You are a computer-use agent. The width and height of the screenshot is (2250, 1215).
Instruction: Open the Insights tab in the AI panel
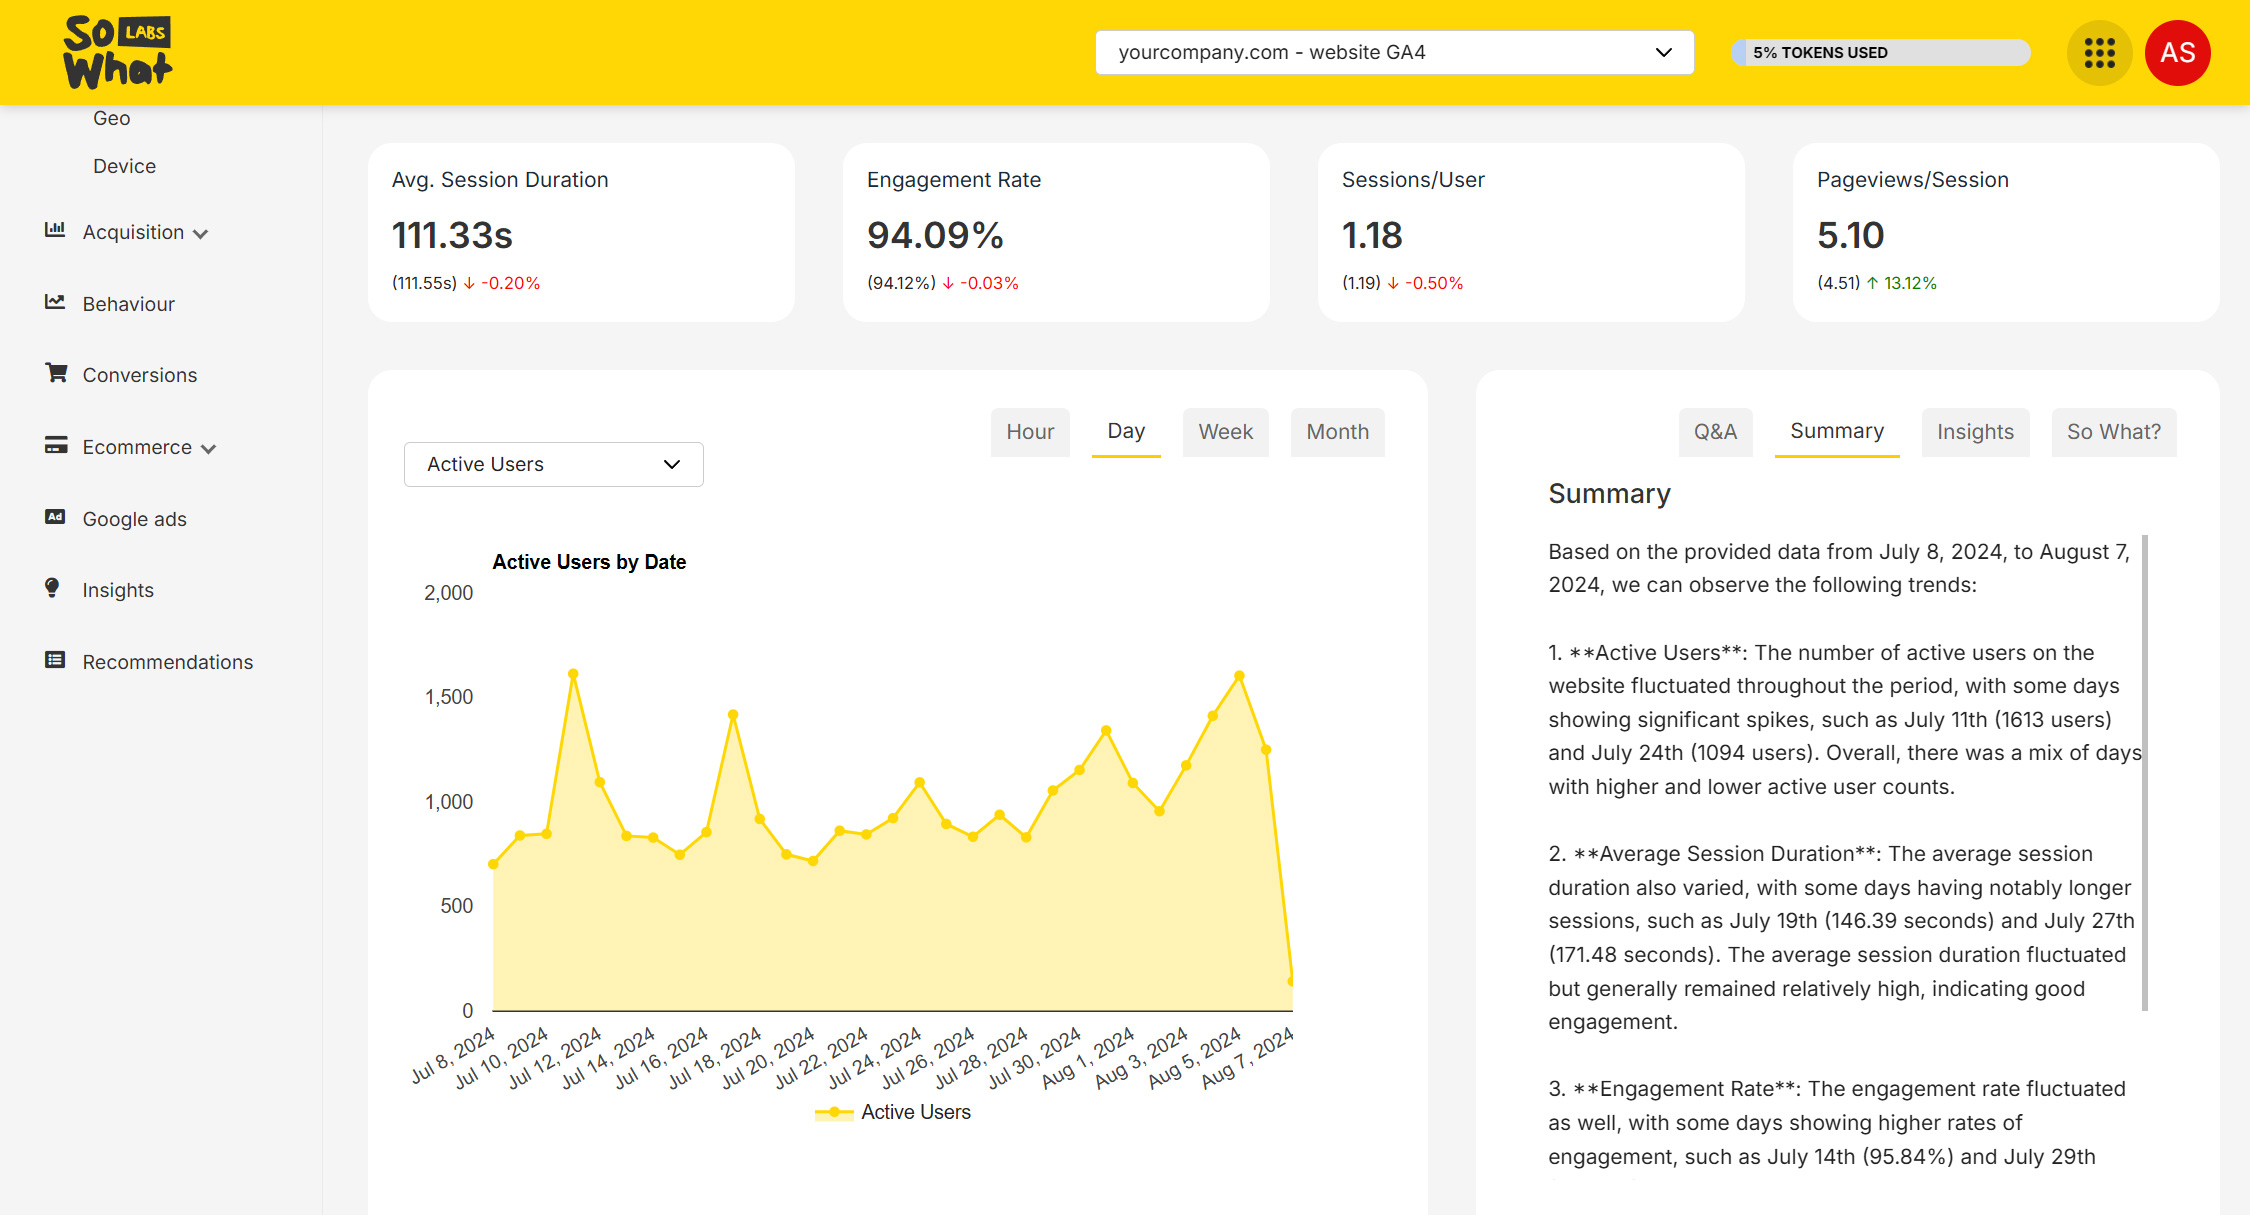1975,432
